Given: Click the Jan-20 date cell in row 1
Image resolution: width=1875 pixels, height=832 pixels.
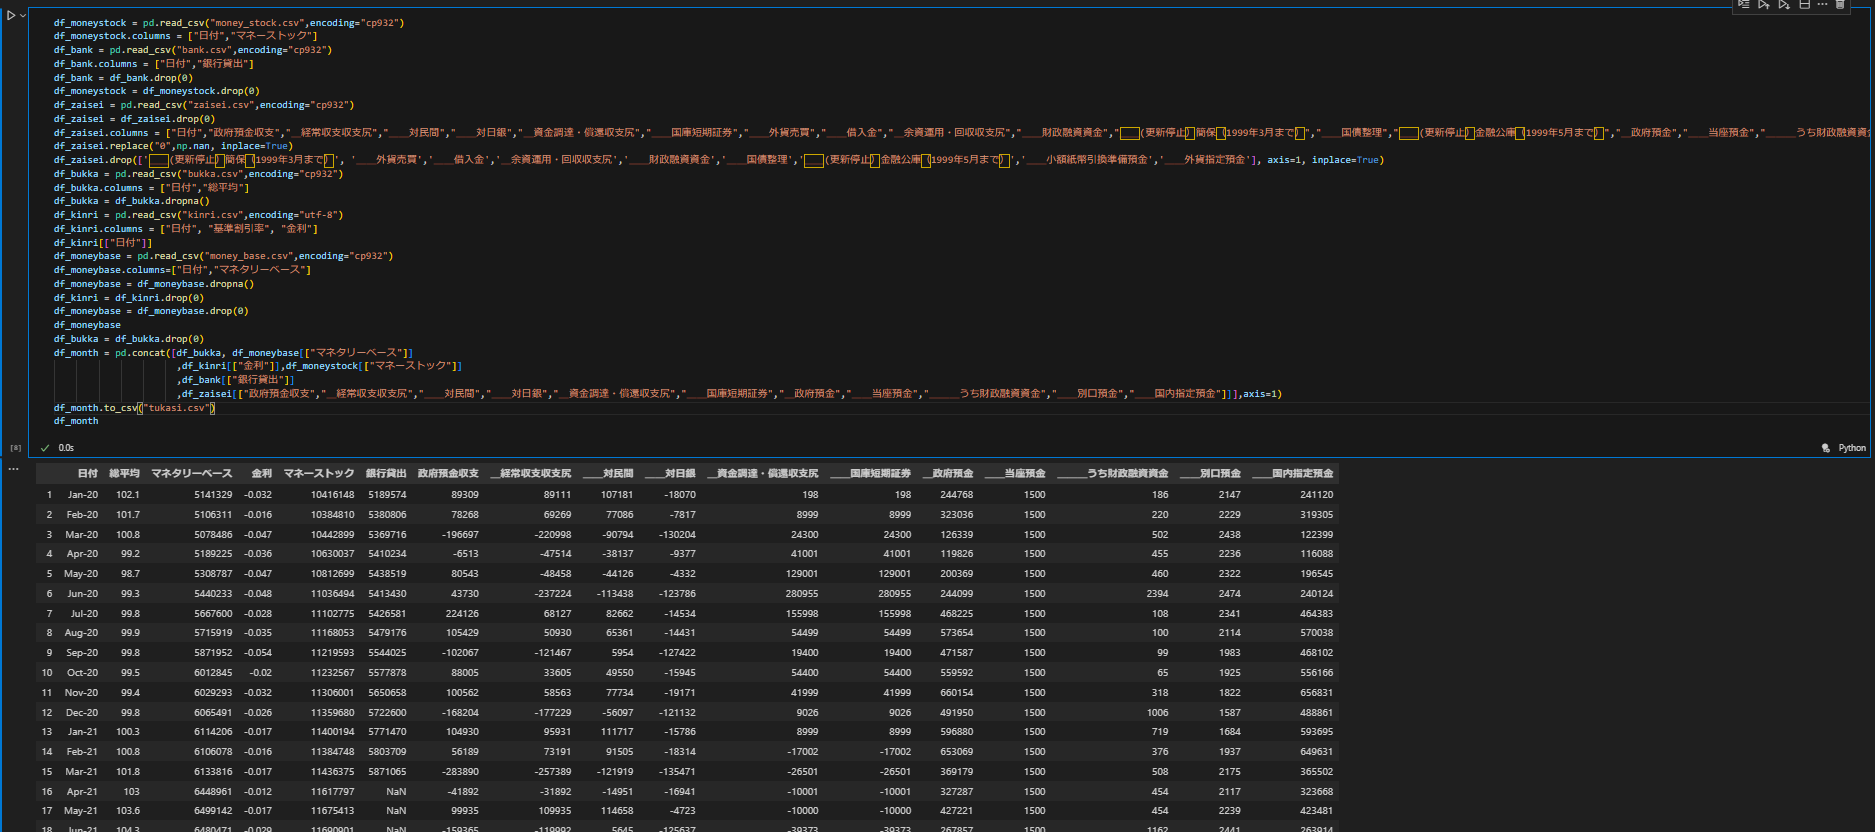Looking at the screenshot, I should tap(82, 495).
